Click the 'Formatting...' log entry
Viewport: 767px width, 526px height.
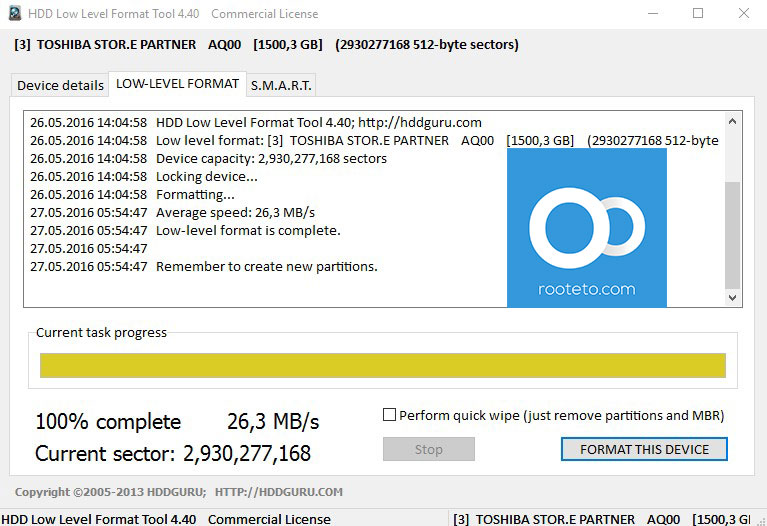[132, 195]
